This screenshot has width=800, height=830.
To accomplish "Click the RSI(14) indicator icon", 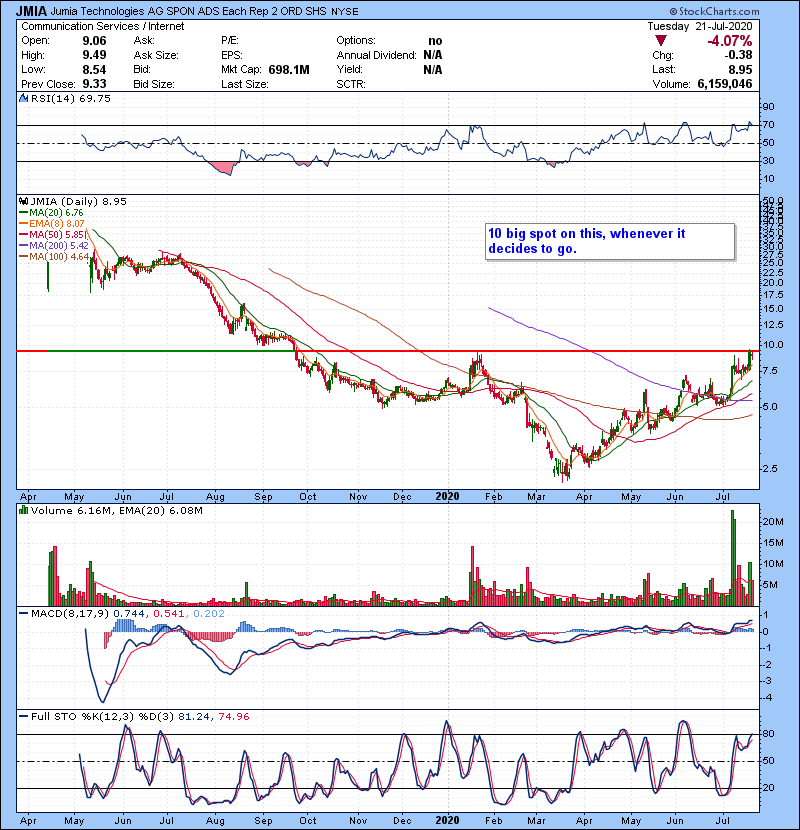I will [x=24, y=98].
